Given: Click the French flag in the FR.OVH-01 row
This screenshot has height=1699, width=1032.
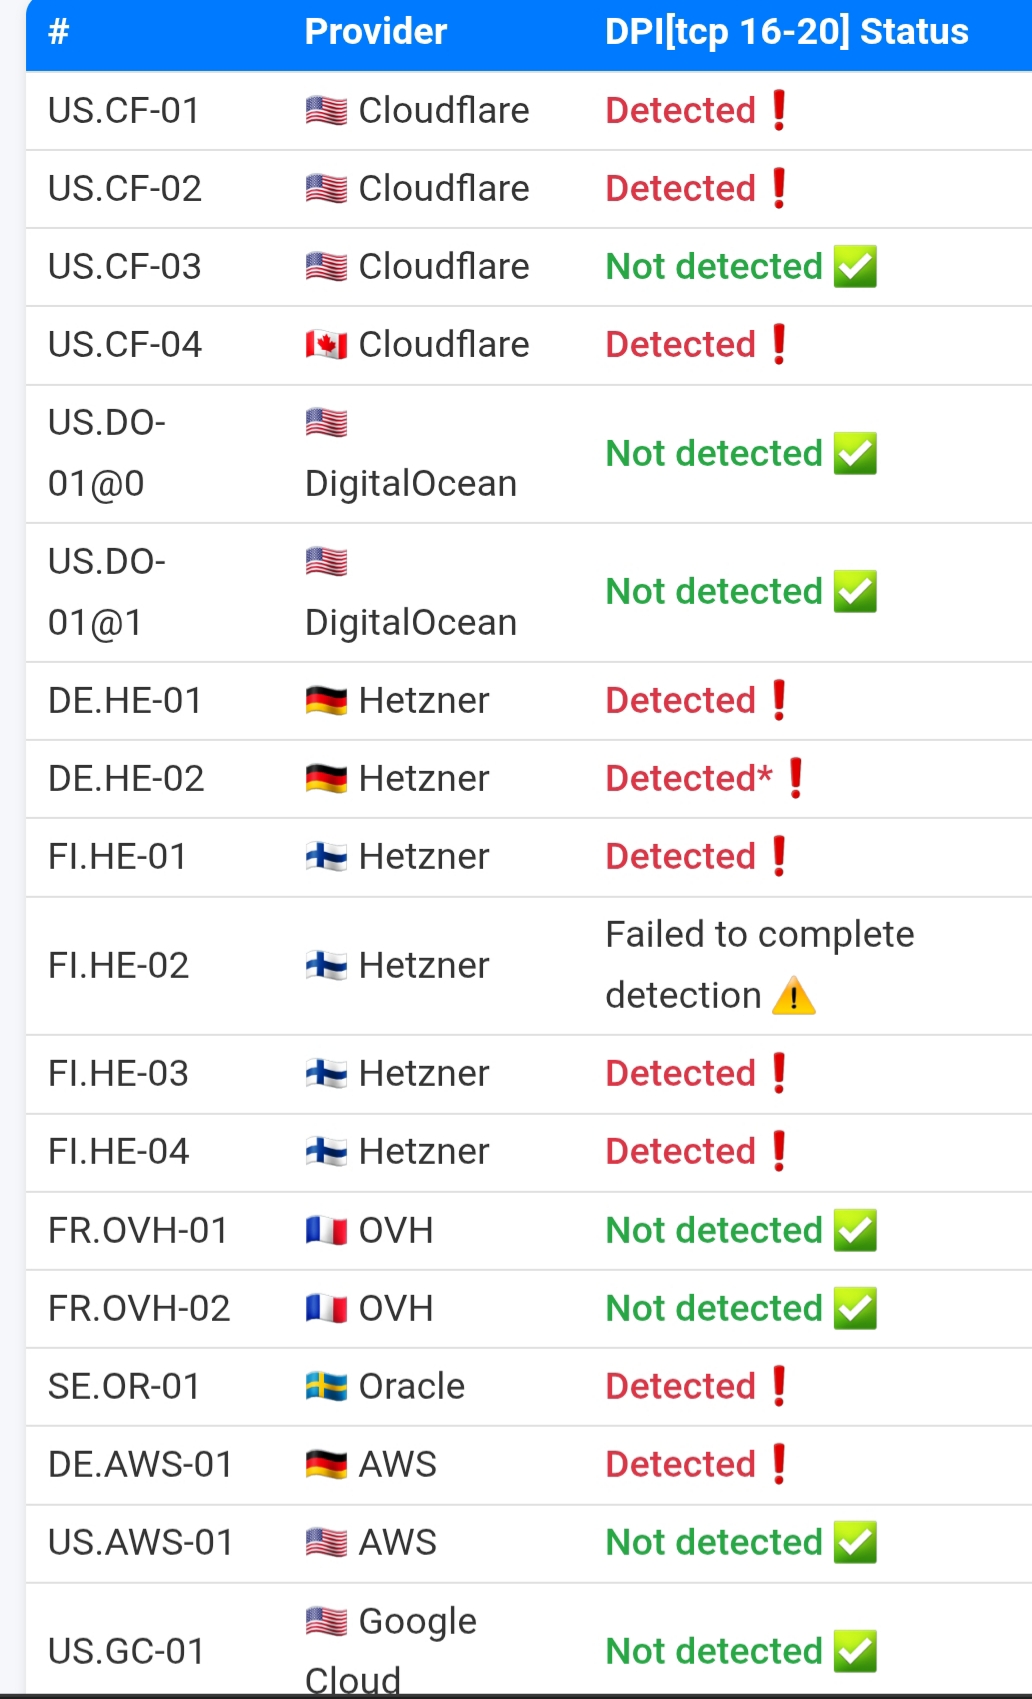Looking at the screenshot, I should coord(326,1231).
